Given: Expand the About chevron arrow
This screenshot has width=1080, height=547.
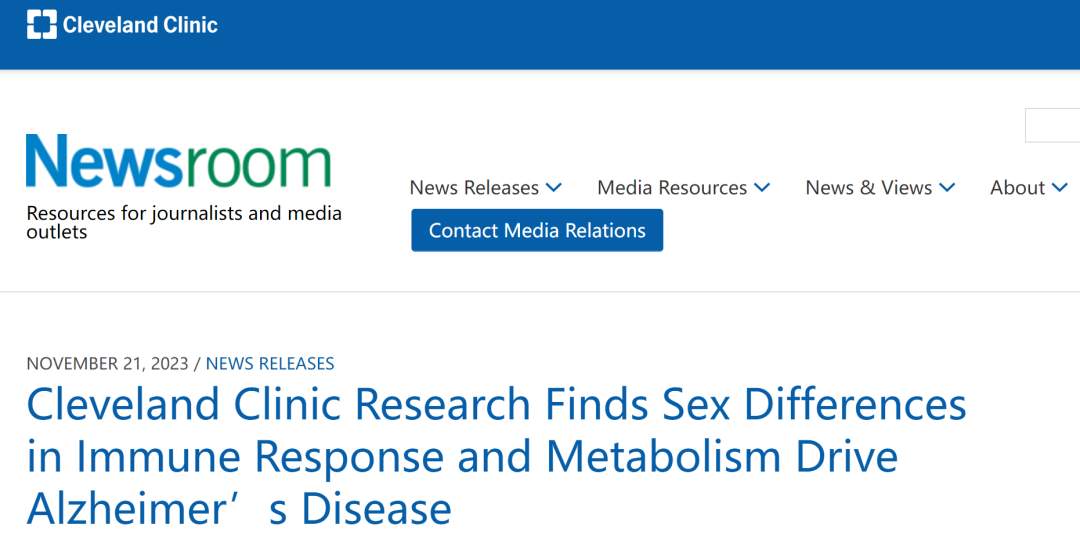Looking at the screenshot, I should point(1060,188).
